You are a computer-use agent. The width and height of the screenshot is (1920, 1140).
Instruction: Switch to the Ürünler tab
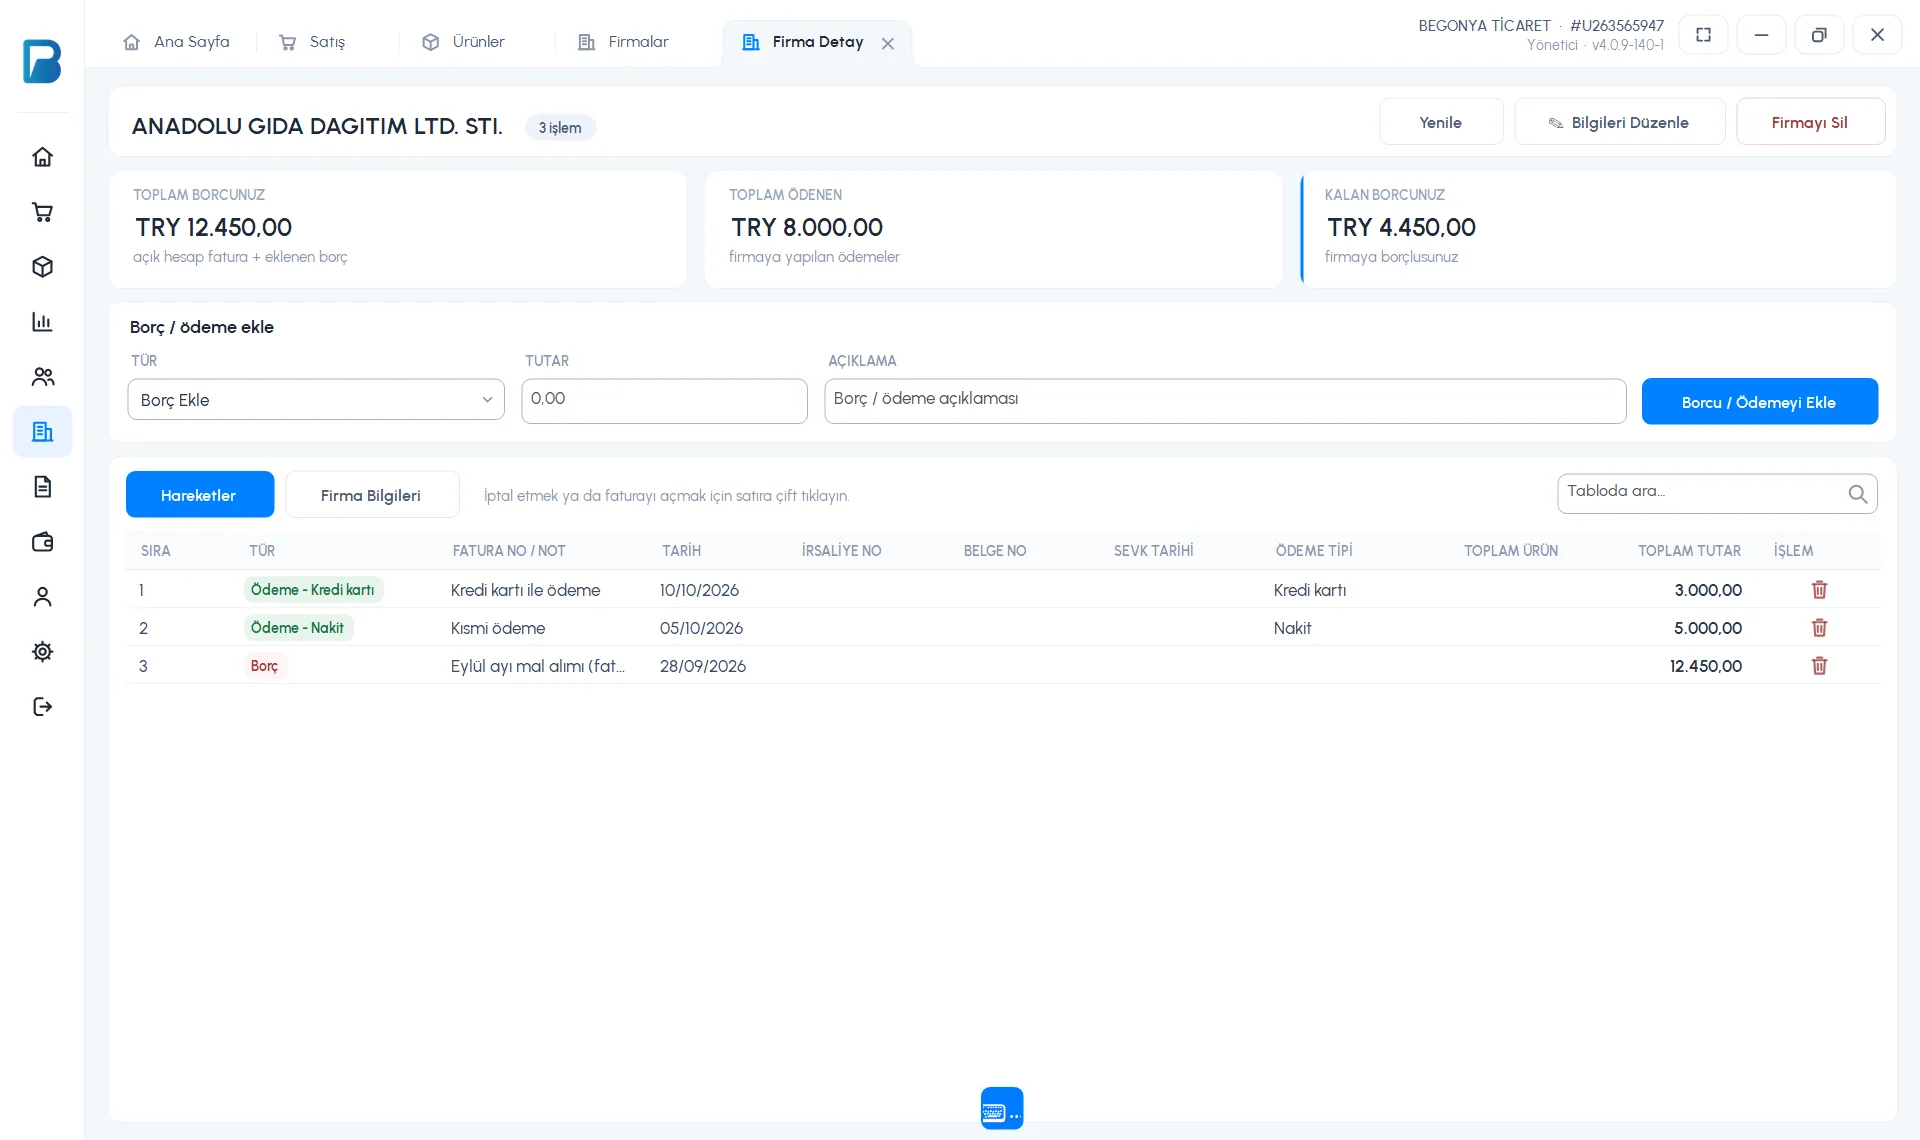pos(464,42)
